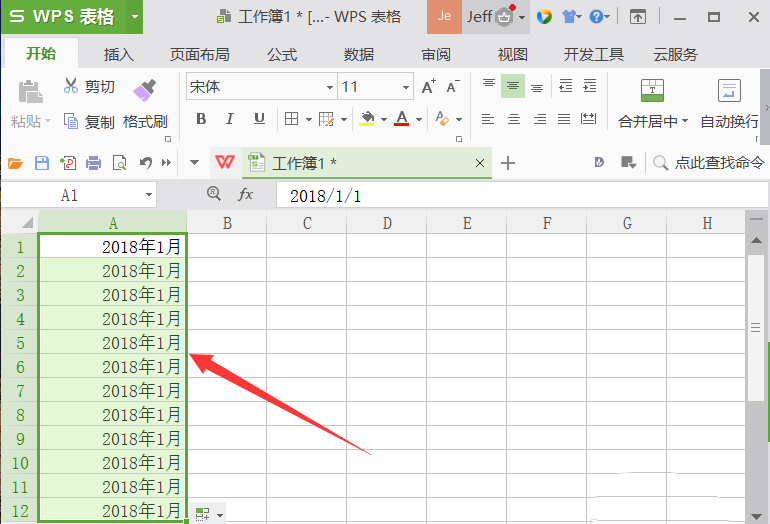Click the 复制 copy button
The height and width of the screenshot is (524, 770).
[x=90, y=121]
